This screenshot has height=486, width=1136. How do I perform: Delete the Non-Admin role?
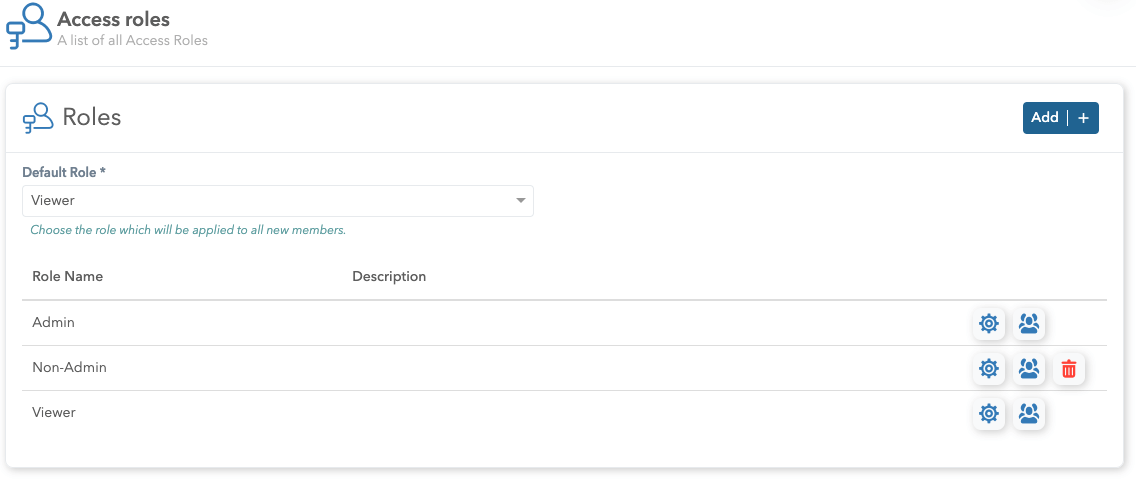tap(1069, 369)
